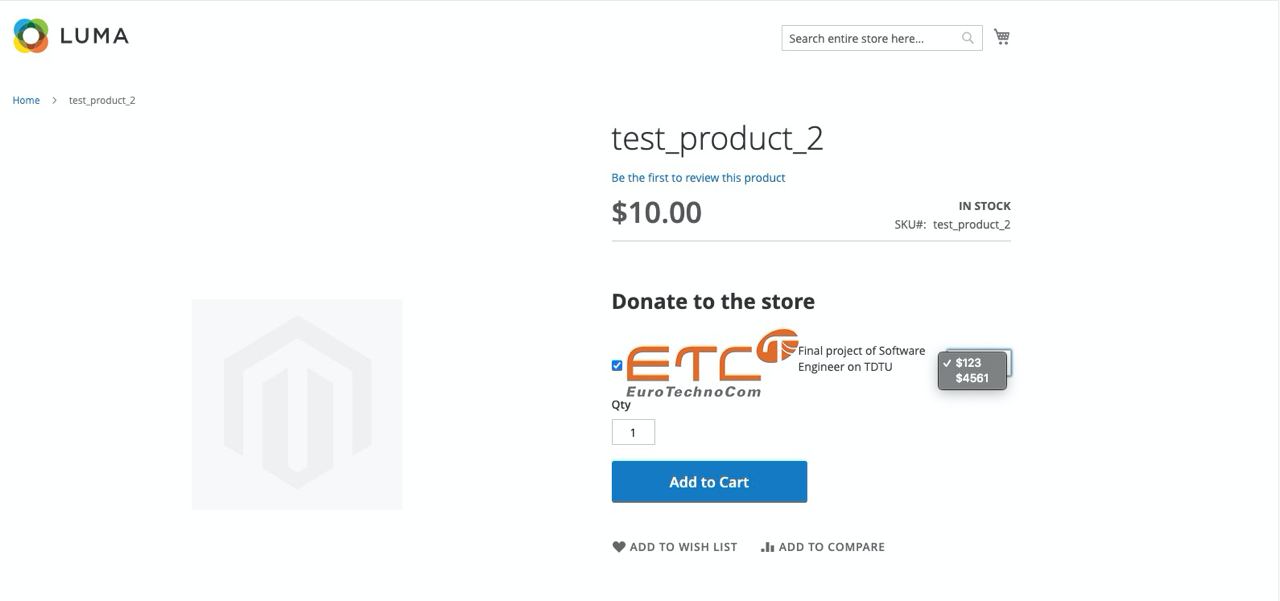Go to Home breadcrumb link
Image resolution: width=1280 pixels, height=601 pixels.
tap(26, 100)
